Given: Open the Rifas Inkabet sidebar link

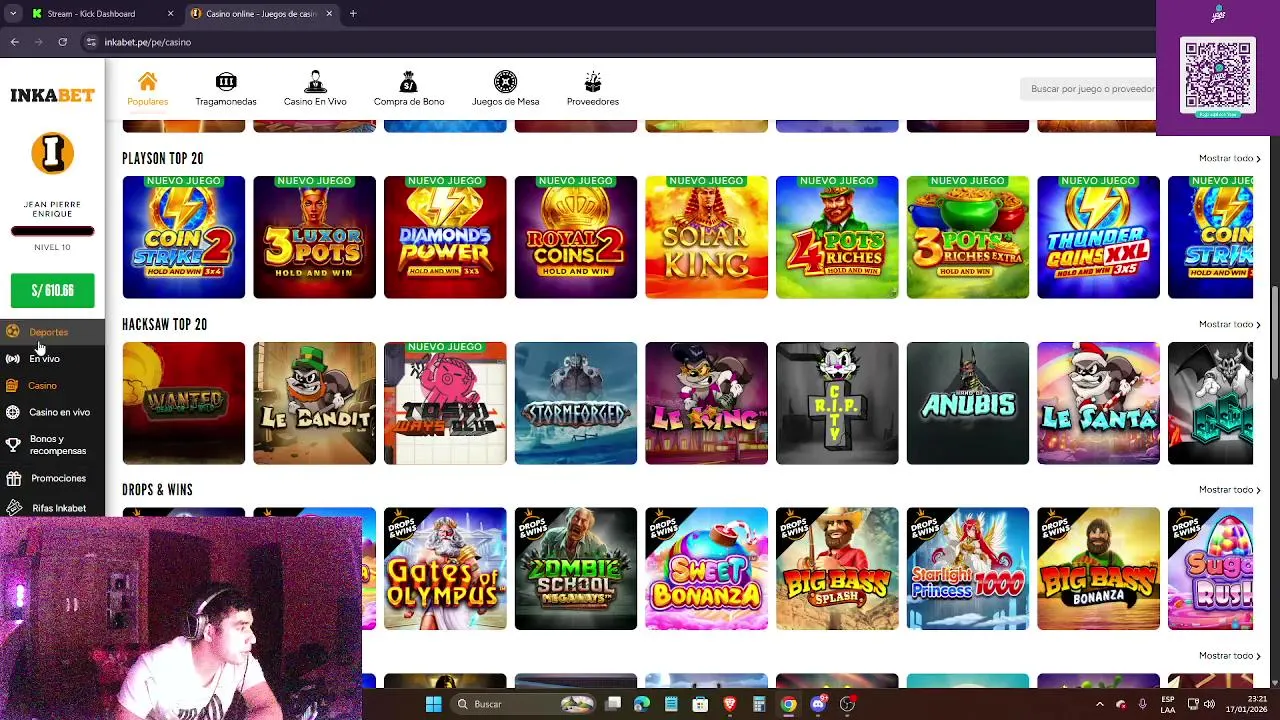Looking at the screenshot, I should click(x=59, y=508).
